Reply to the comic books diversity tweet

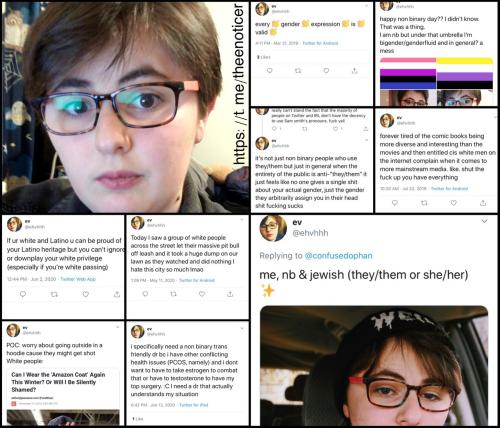(395, 203)
